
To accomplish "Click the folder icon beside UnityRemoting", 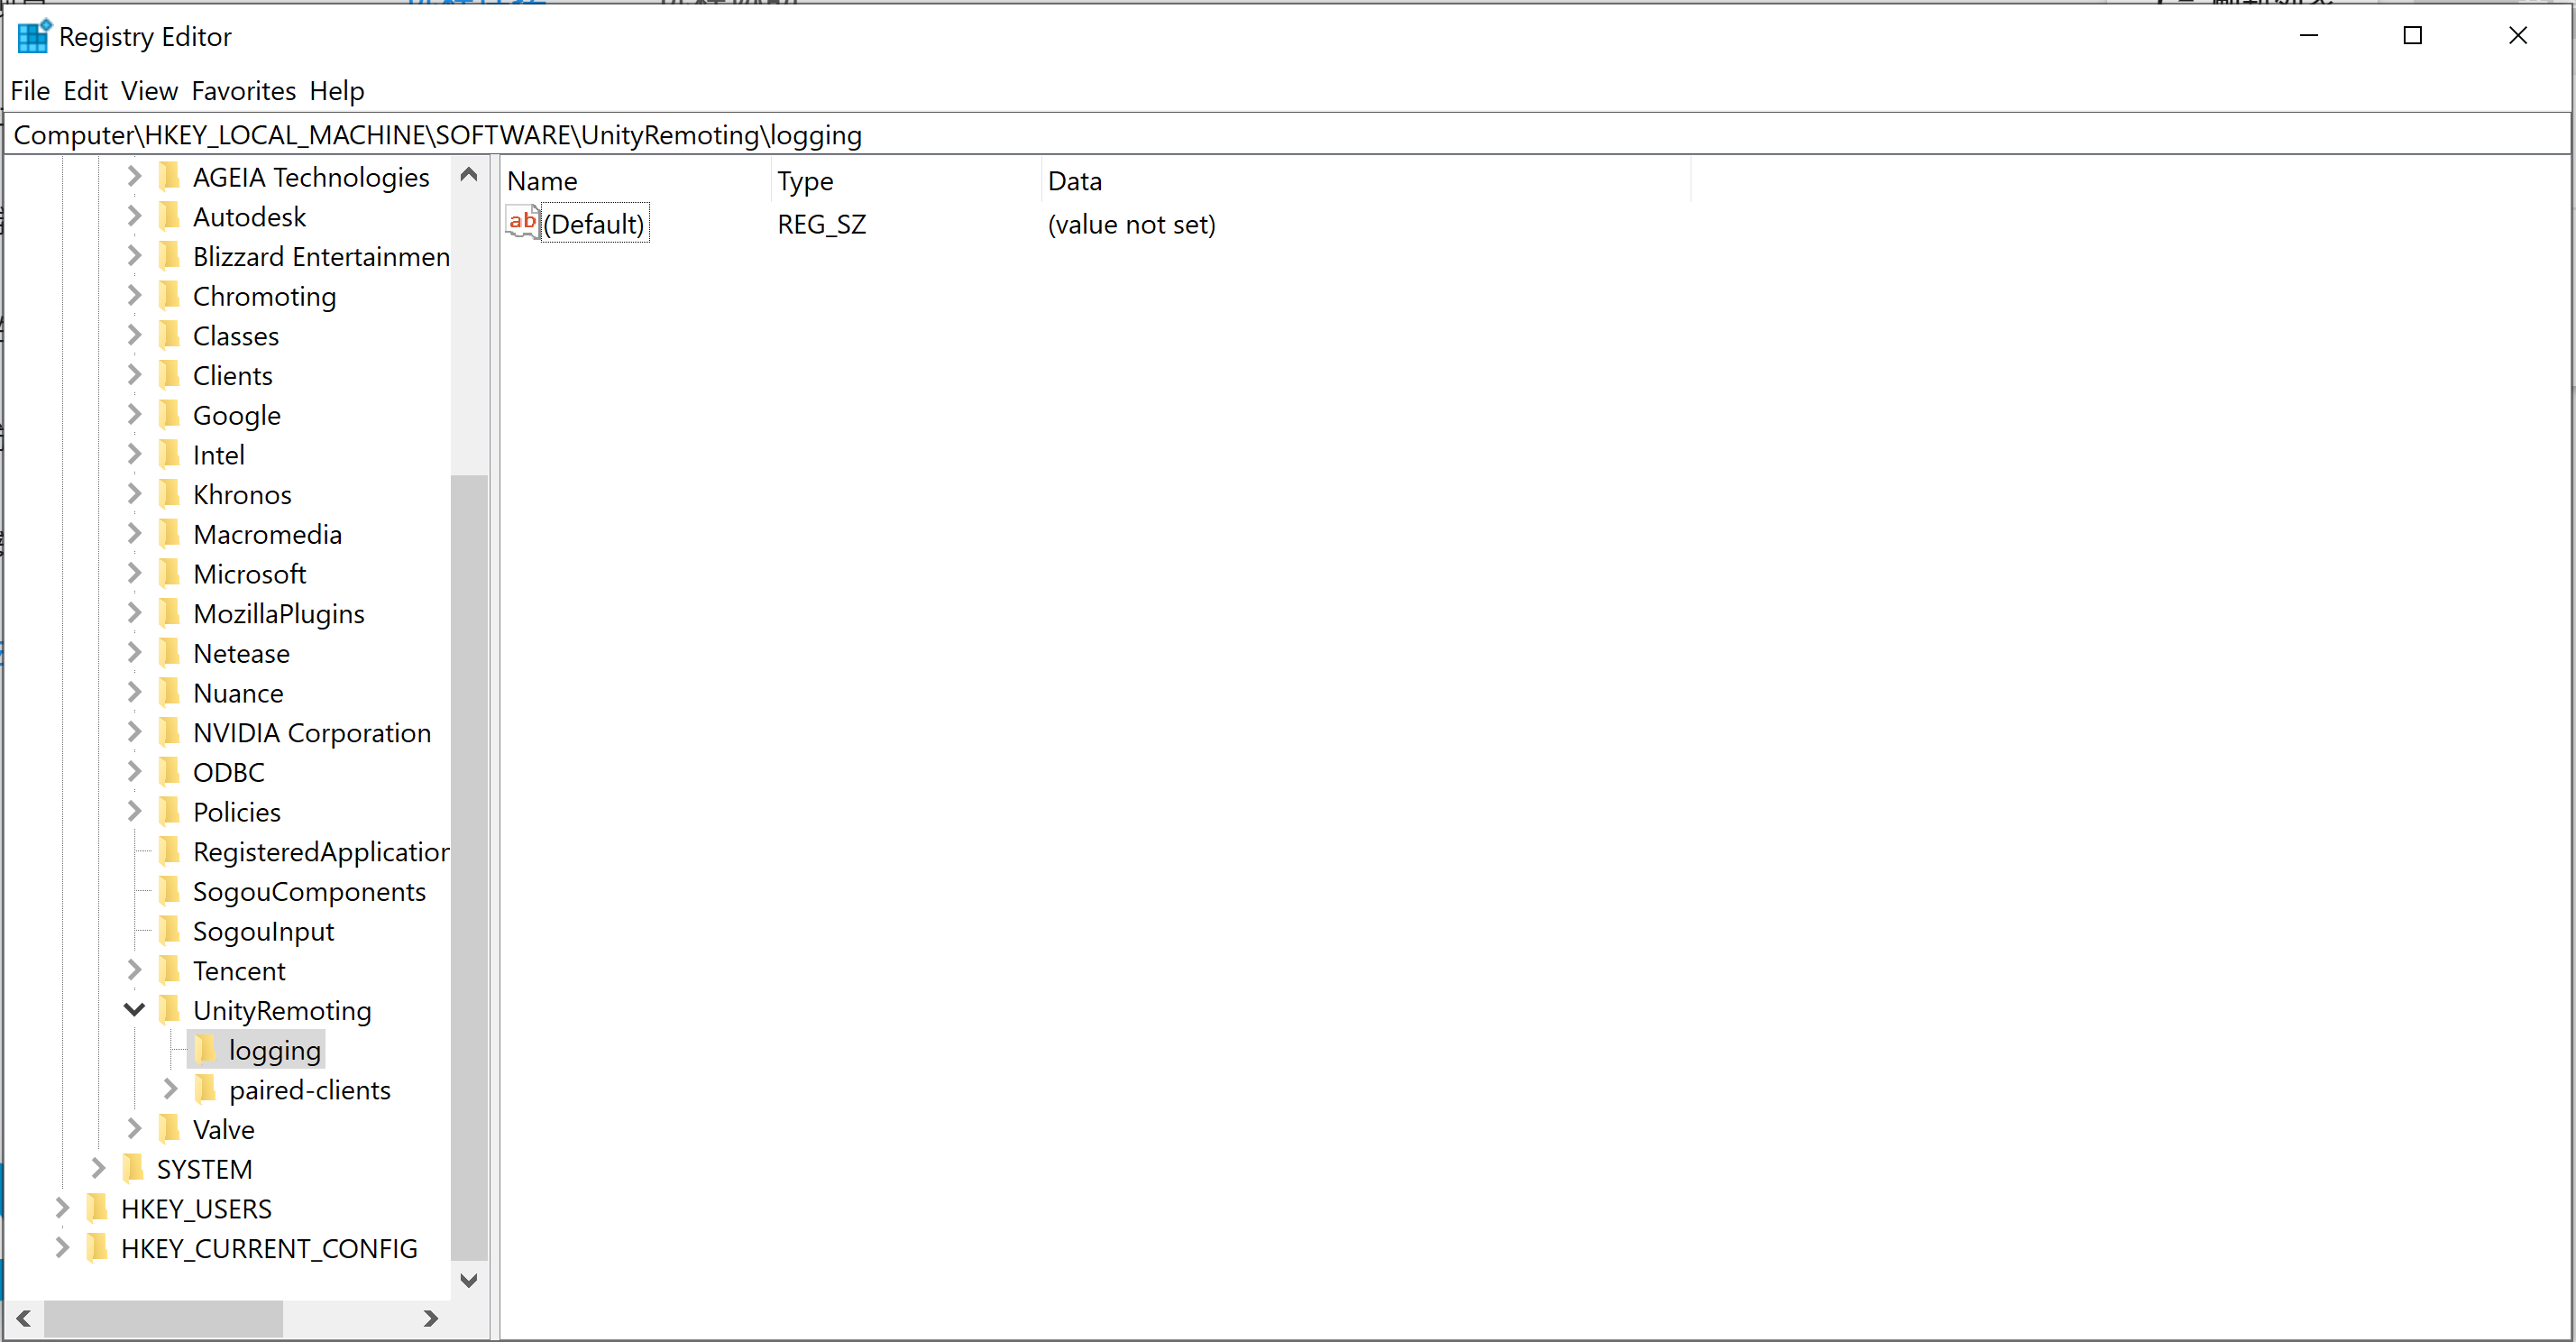I will [x=169, y=1009].
